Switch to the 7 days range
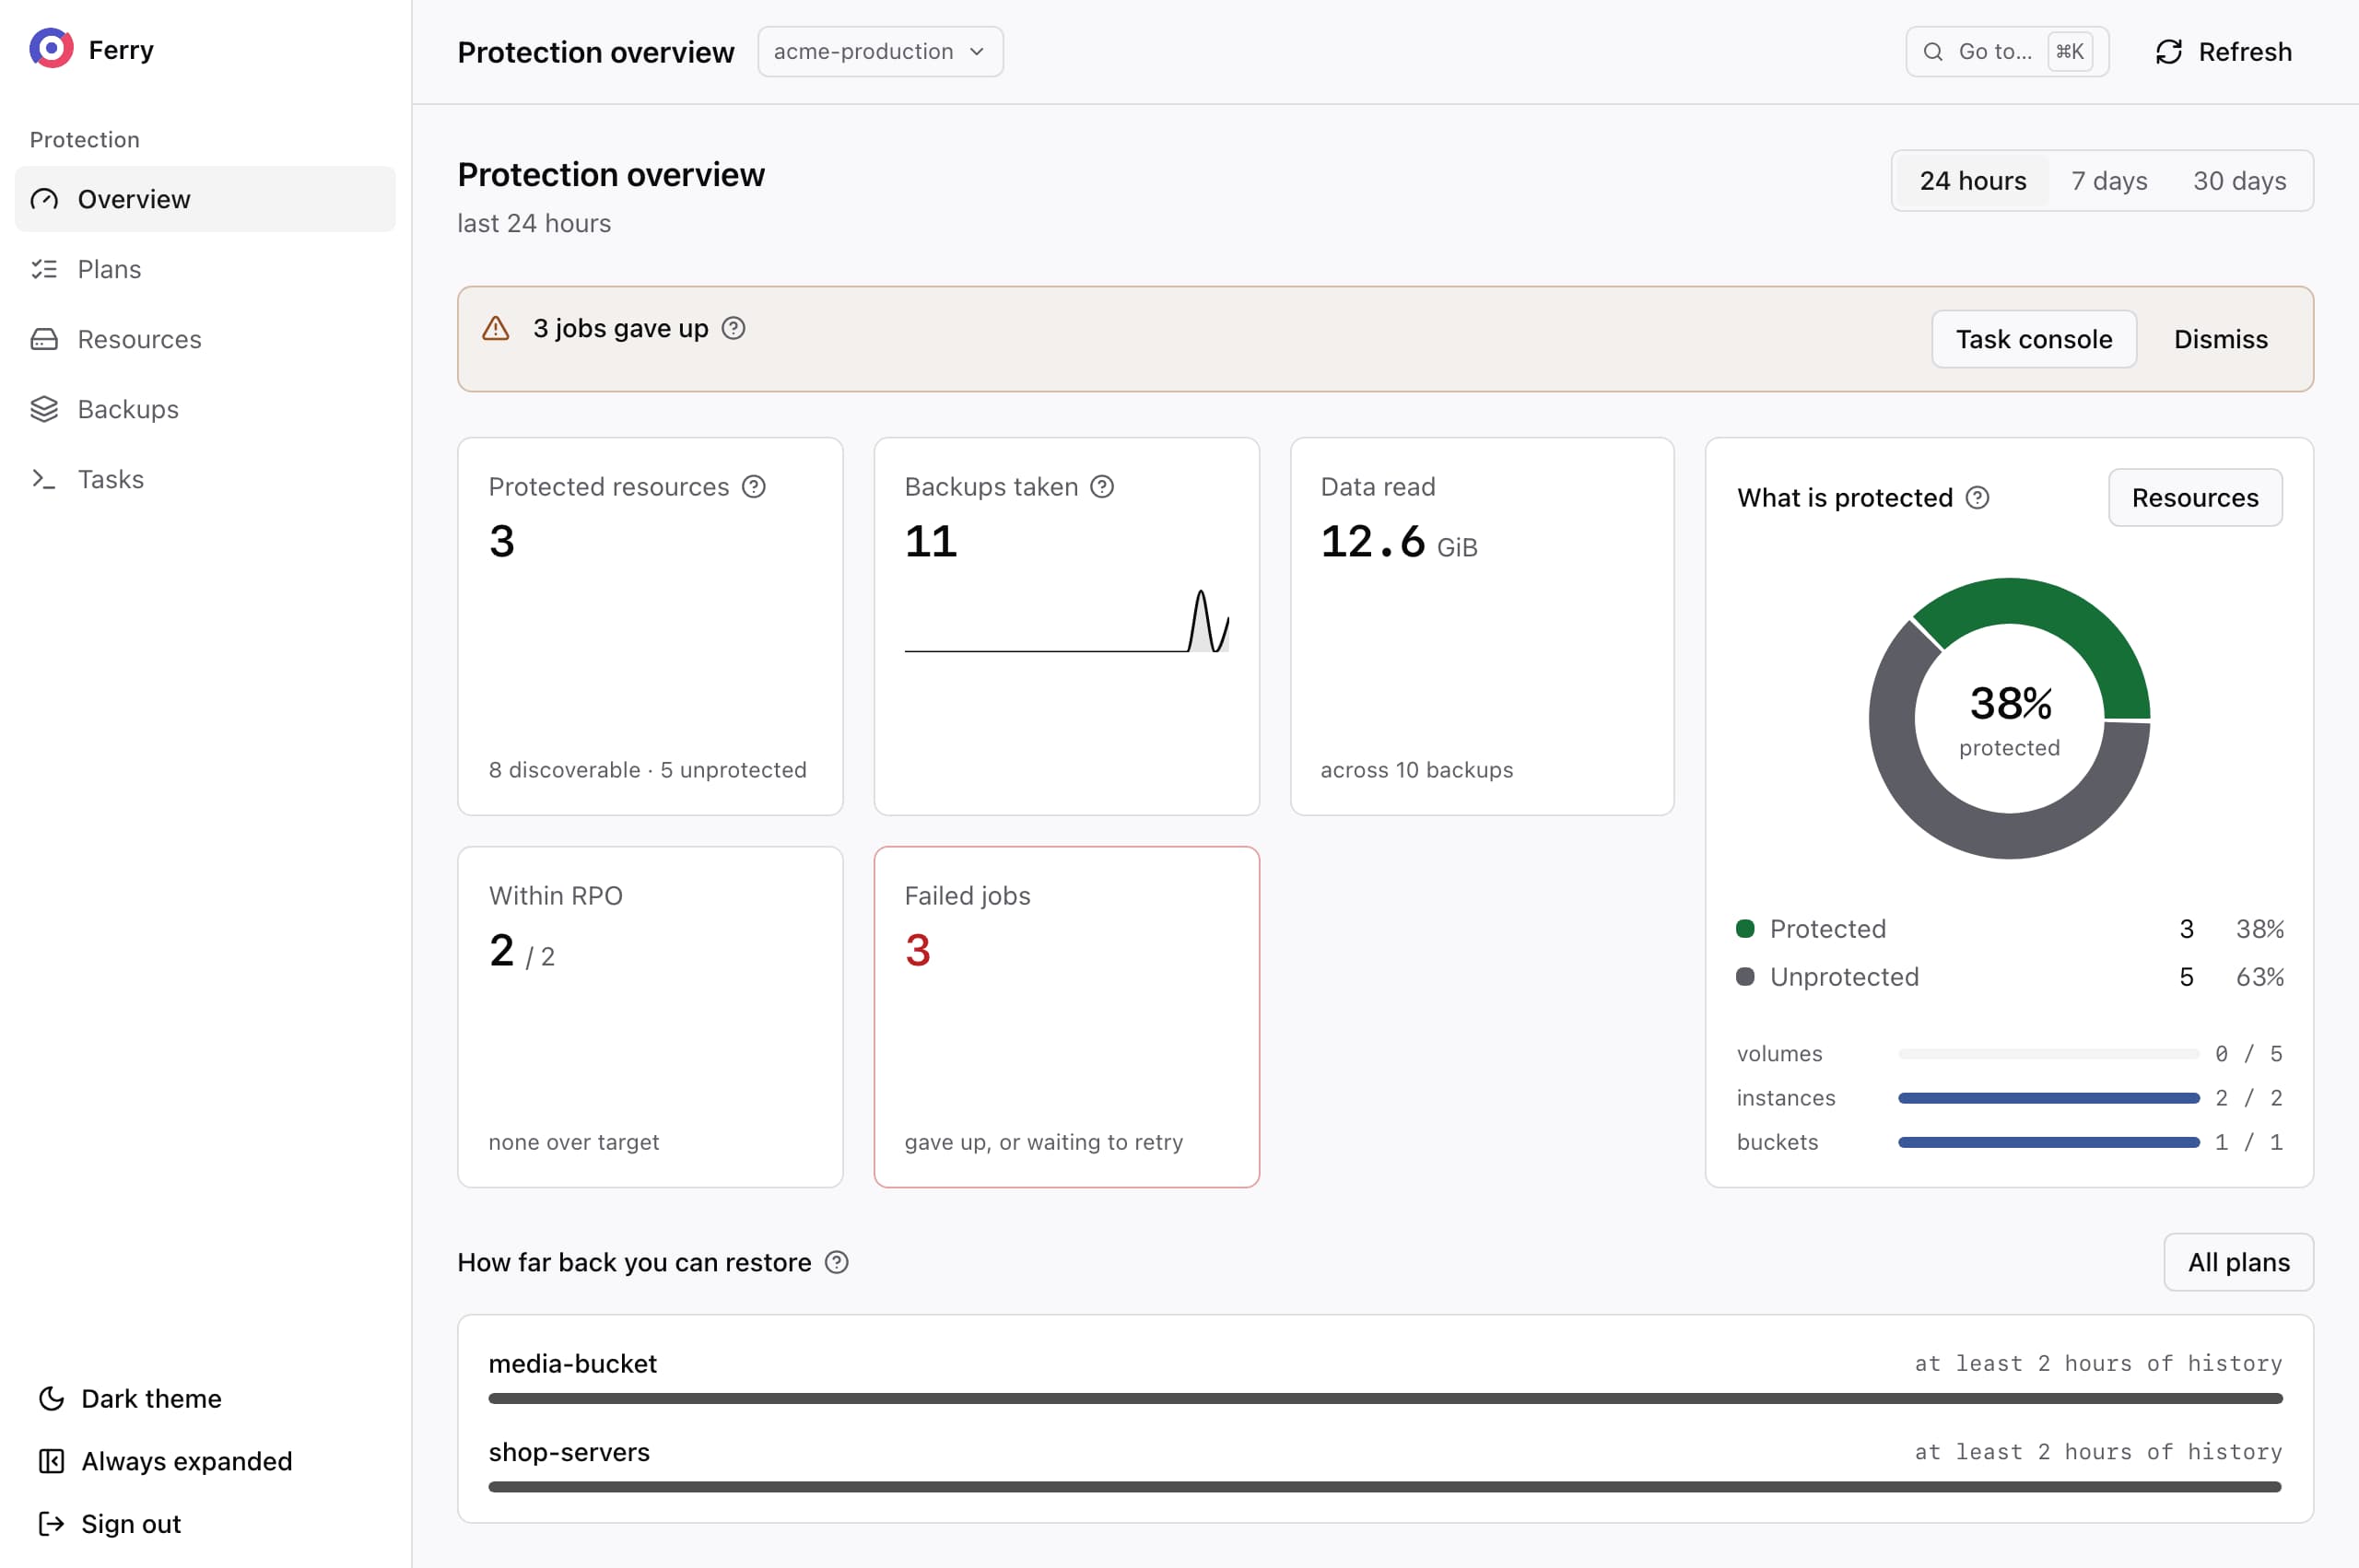This screenshot has width=2359, height=1568. click(x=2109, y=181)
